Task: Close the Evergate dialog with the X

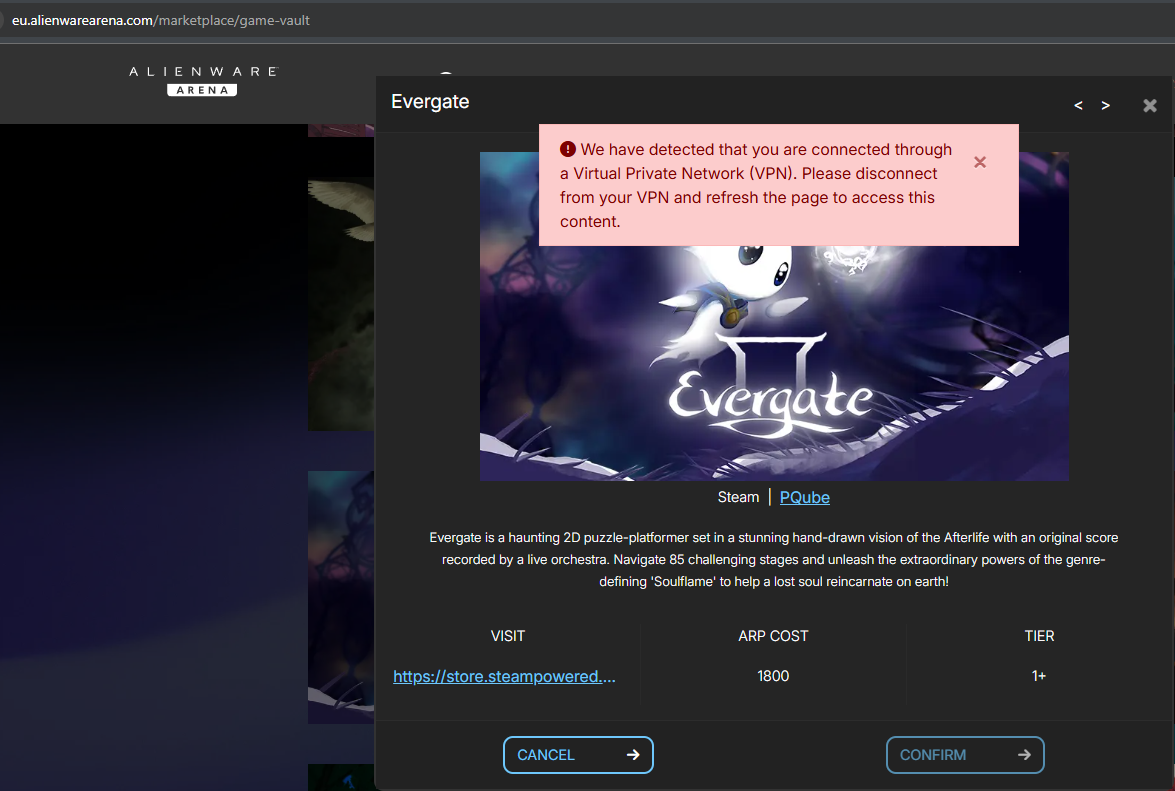Action: 1150,105
